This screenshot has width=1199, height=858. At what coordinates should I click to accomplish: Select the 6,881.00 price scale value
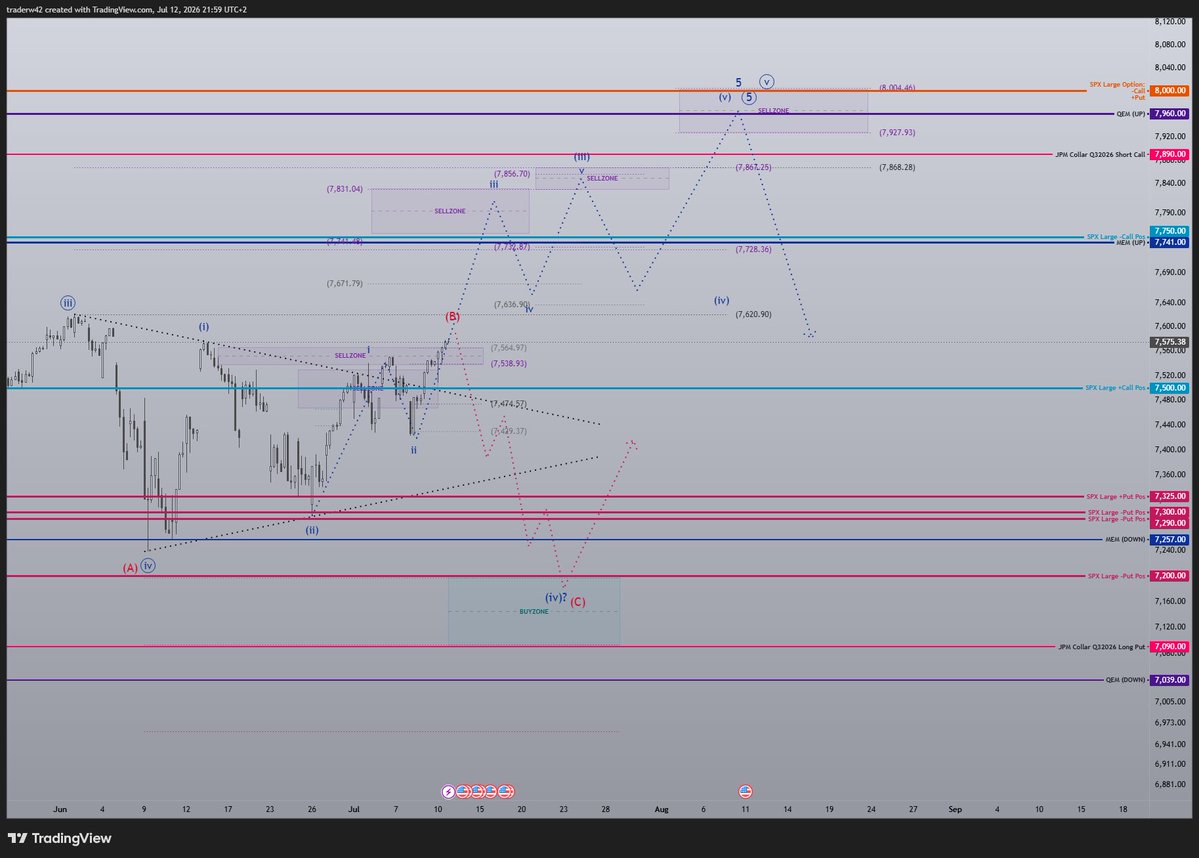click(x=1170, y=785)
